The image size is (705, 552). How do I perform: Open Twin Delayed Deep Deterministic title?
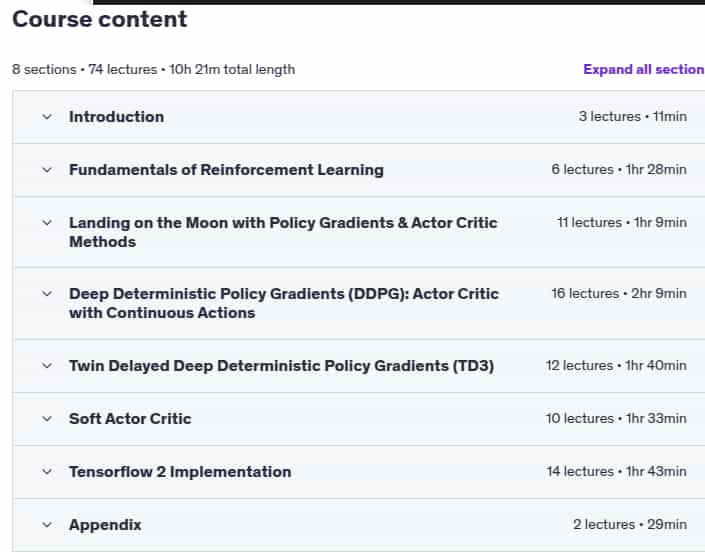[x=281, y=366]
